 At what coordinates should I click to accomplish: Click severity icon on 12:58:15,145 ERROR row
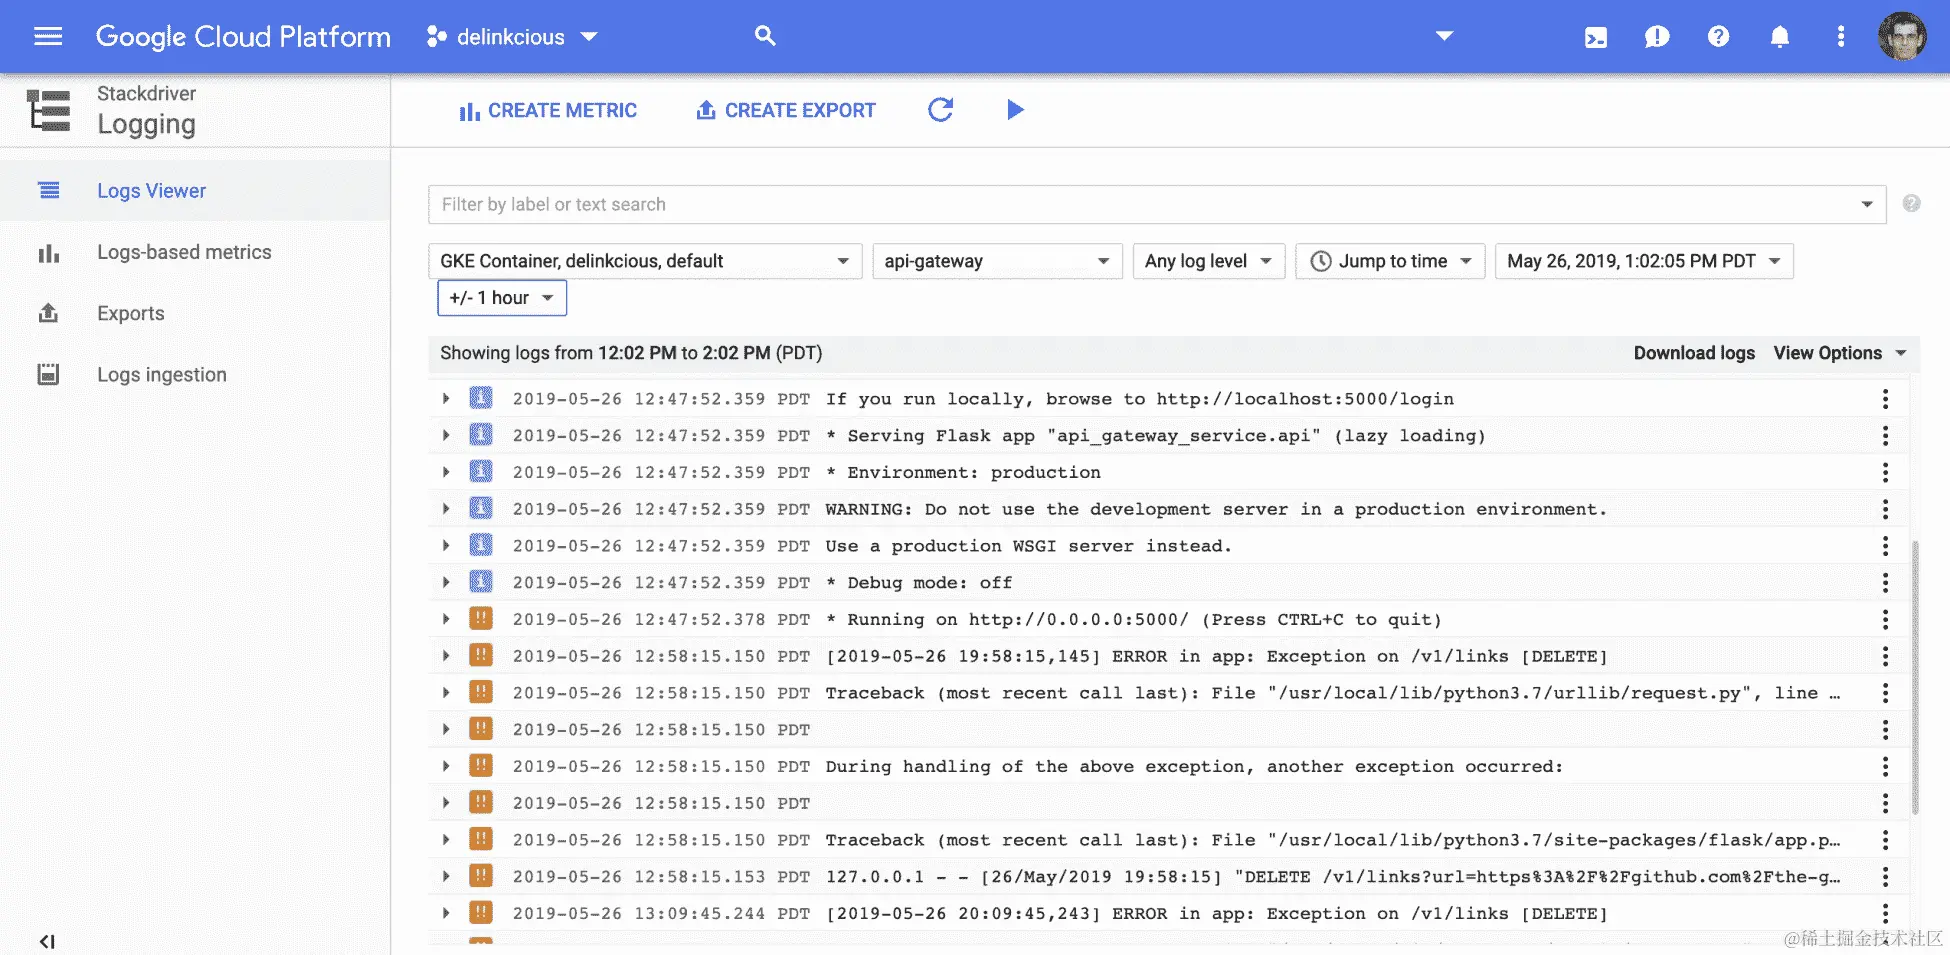[x=481, y=656]
